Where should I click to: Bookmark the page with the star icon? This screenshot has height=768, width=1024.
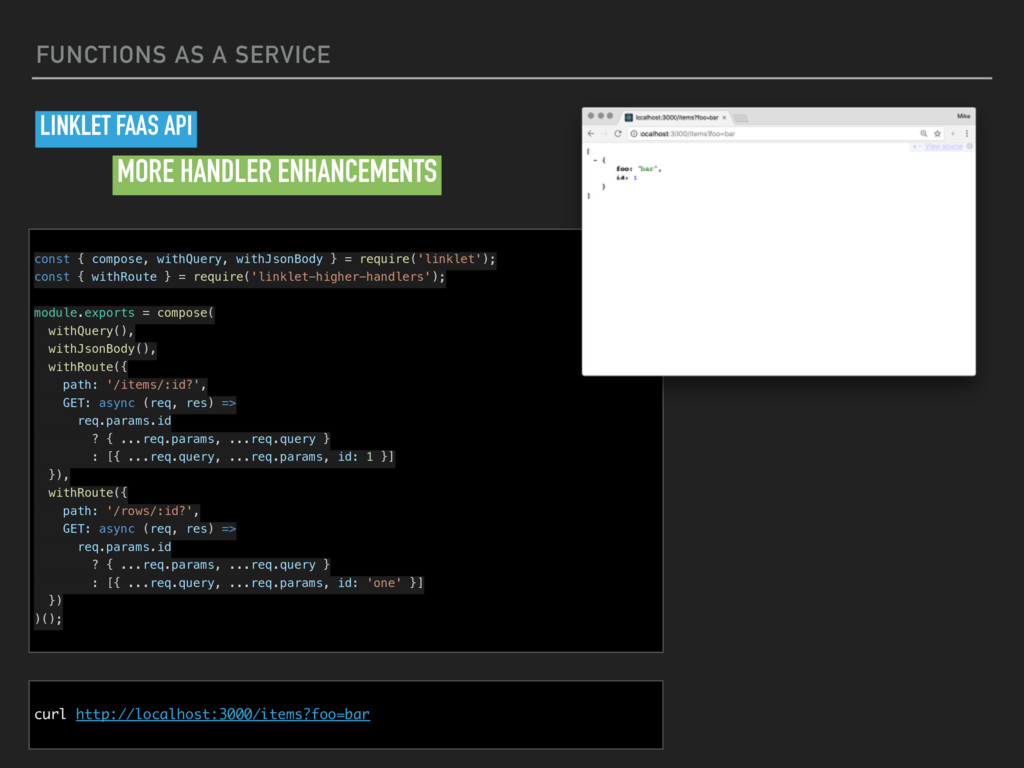point(937,134)
